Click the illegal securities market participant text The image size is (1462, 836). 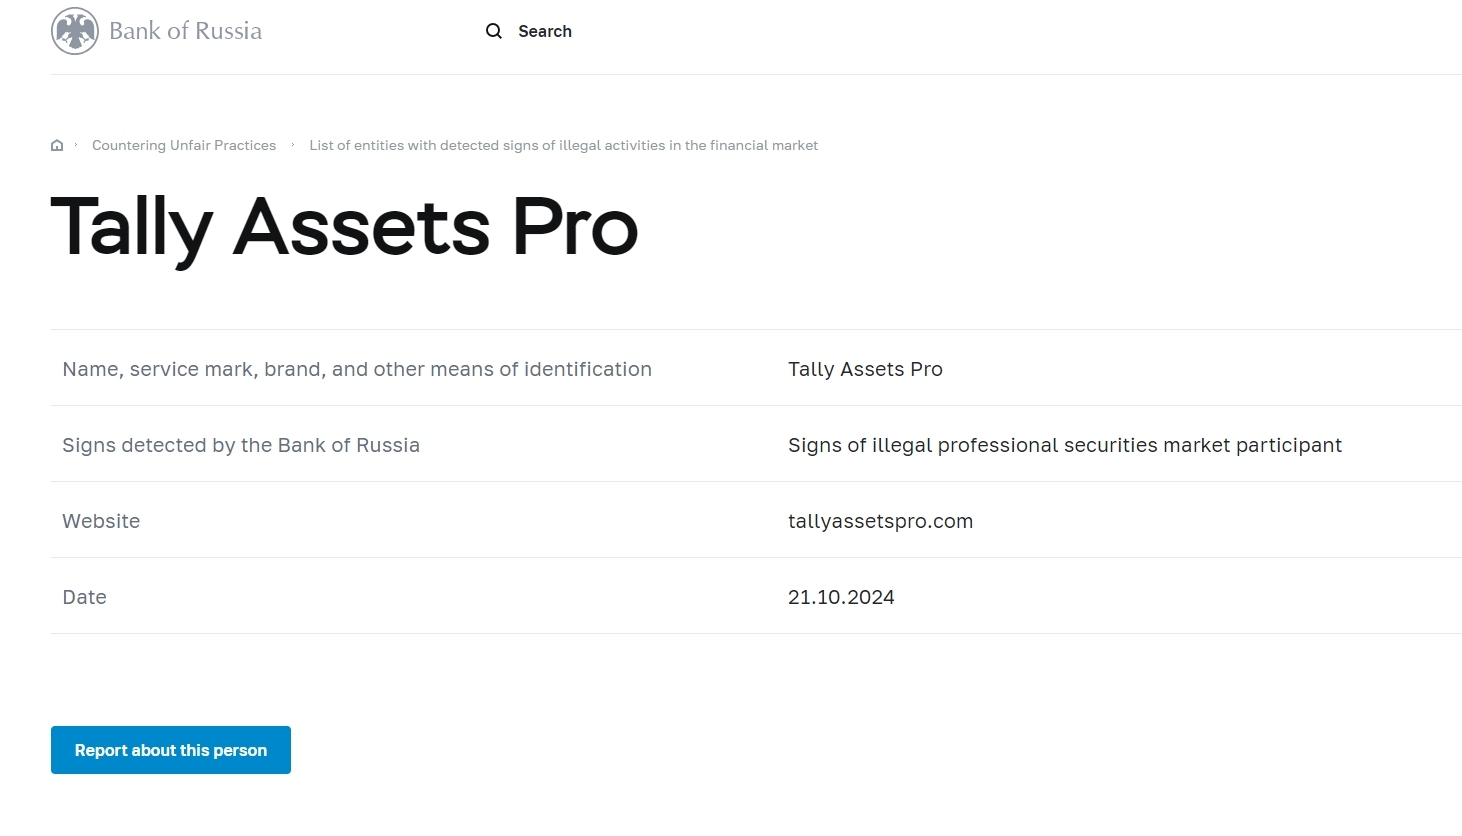tap(1064, 446)
